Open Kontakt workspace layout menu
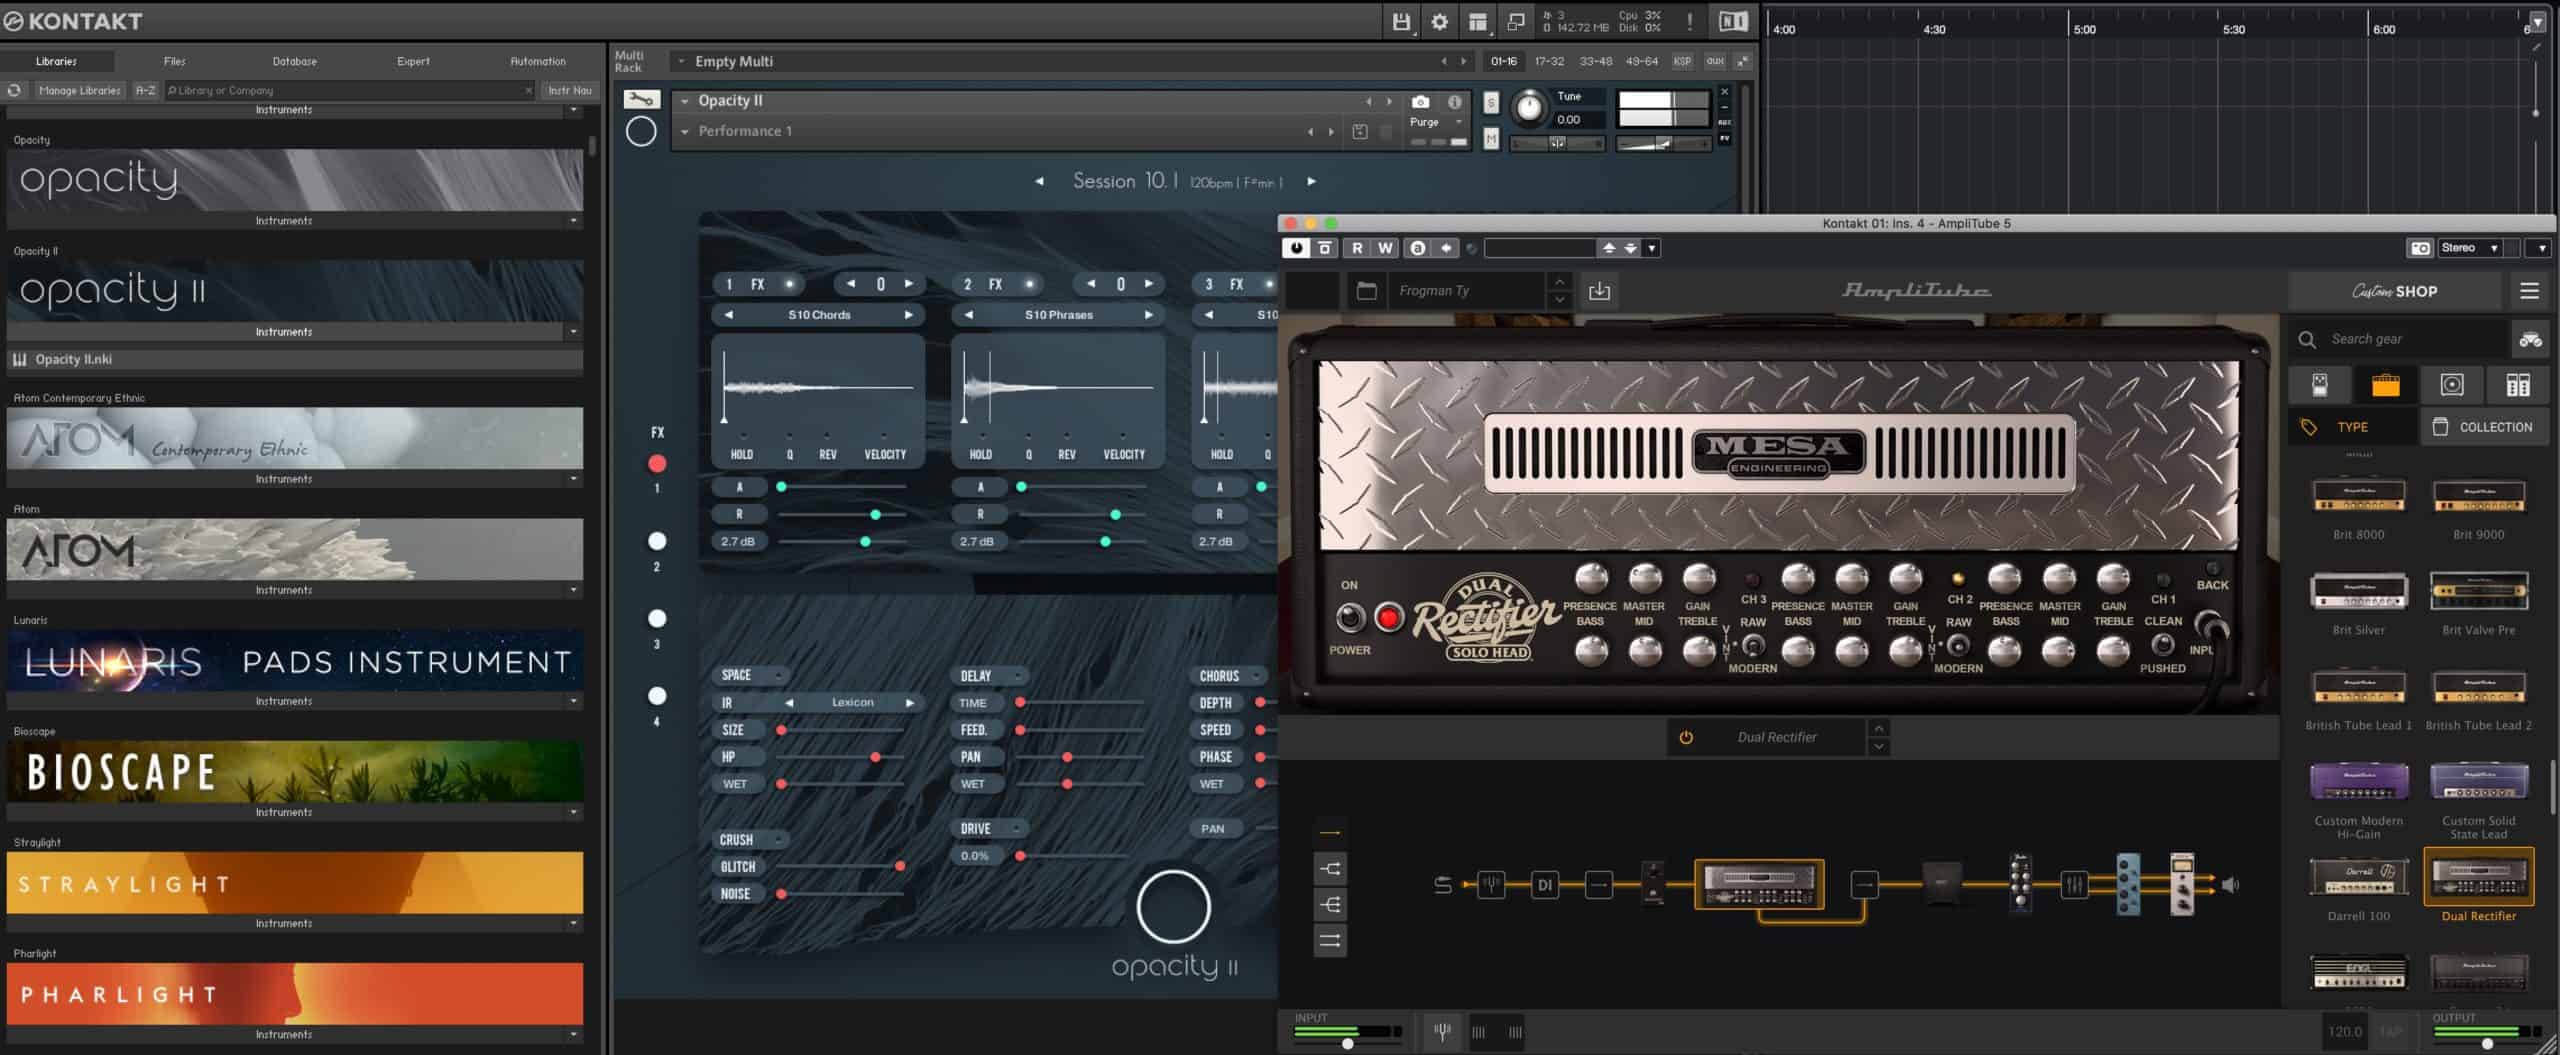The width and height of the screenshot is (2560, 1055). 1478,21
